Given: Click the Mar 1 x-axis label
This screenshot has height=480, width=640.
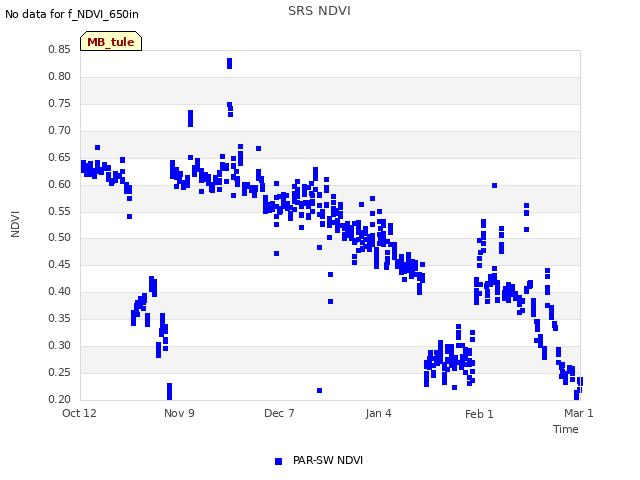Looking at the screenshot, I should pyautogui.click(x=578, y=413).
